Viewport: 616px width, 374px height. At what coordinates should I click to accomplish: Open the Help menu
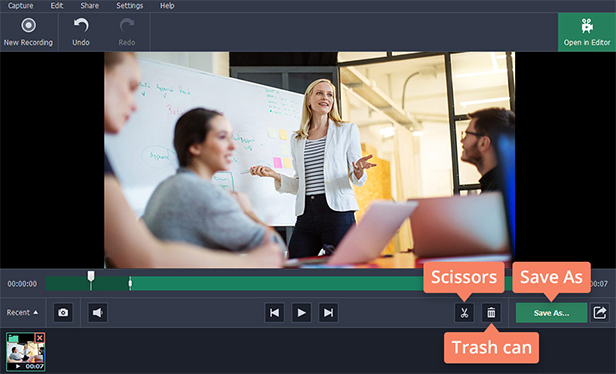(167, 6)
